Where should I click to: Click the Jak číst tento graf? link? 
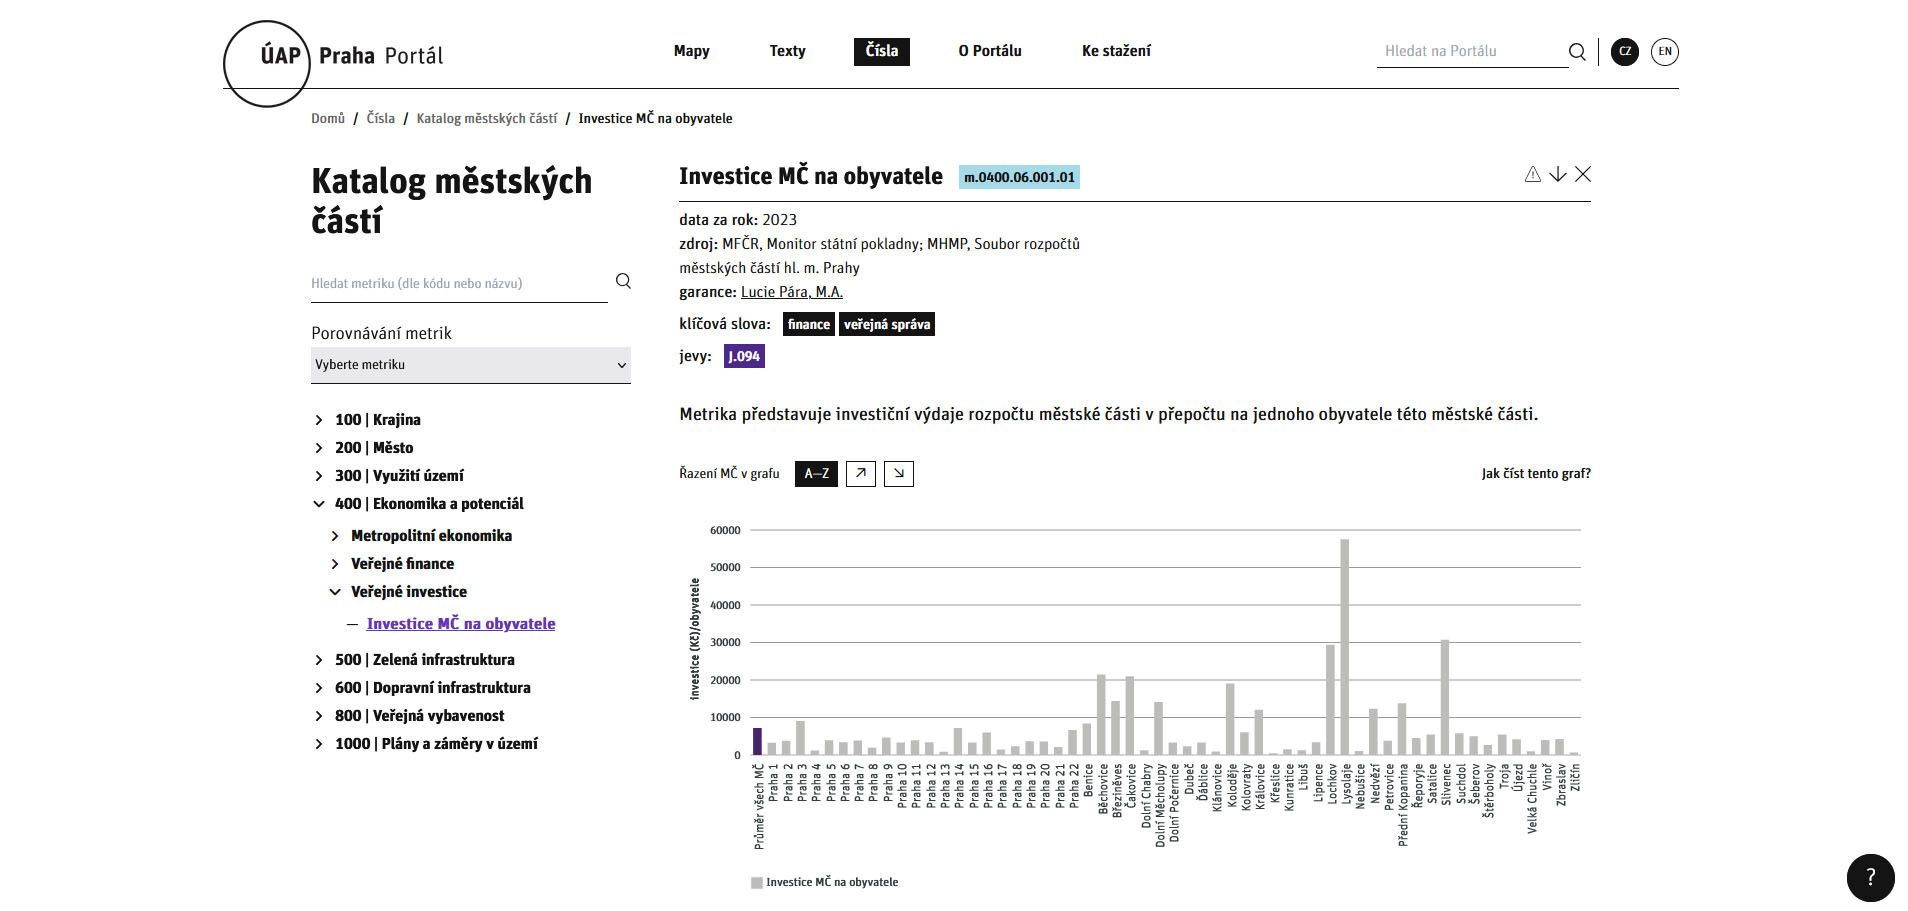[1535, 474]
